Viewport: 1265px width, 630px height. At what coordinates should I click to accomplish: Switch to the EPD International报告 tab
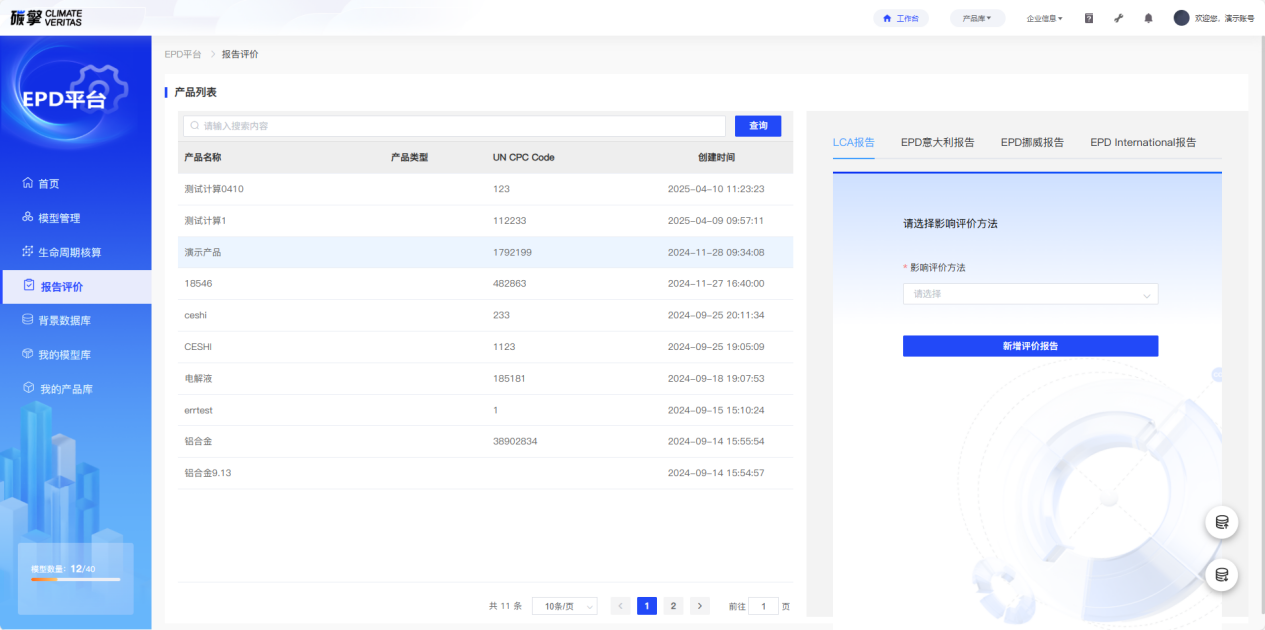(x=1143, y=142)
